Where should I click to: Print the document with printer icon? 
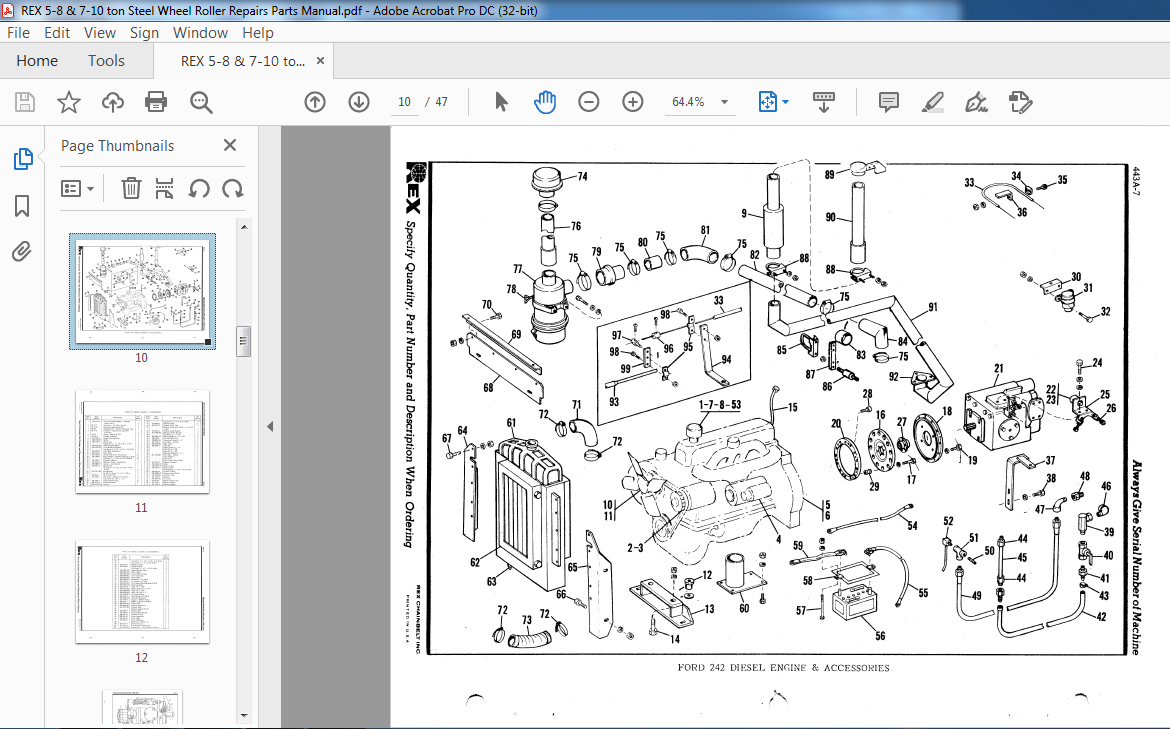pyautogui.click(x=156, y=101)
